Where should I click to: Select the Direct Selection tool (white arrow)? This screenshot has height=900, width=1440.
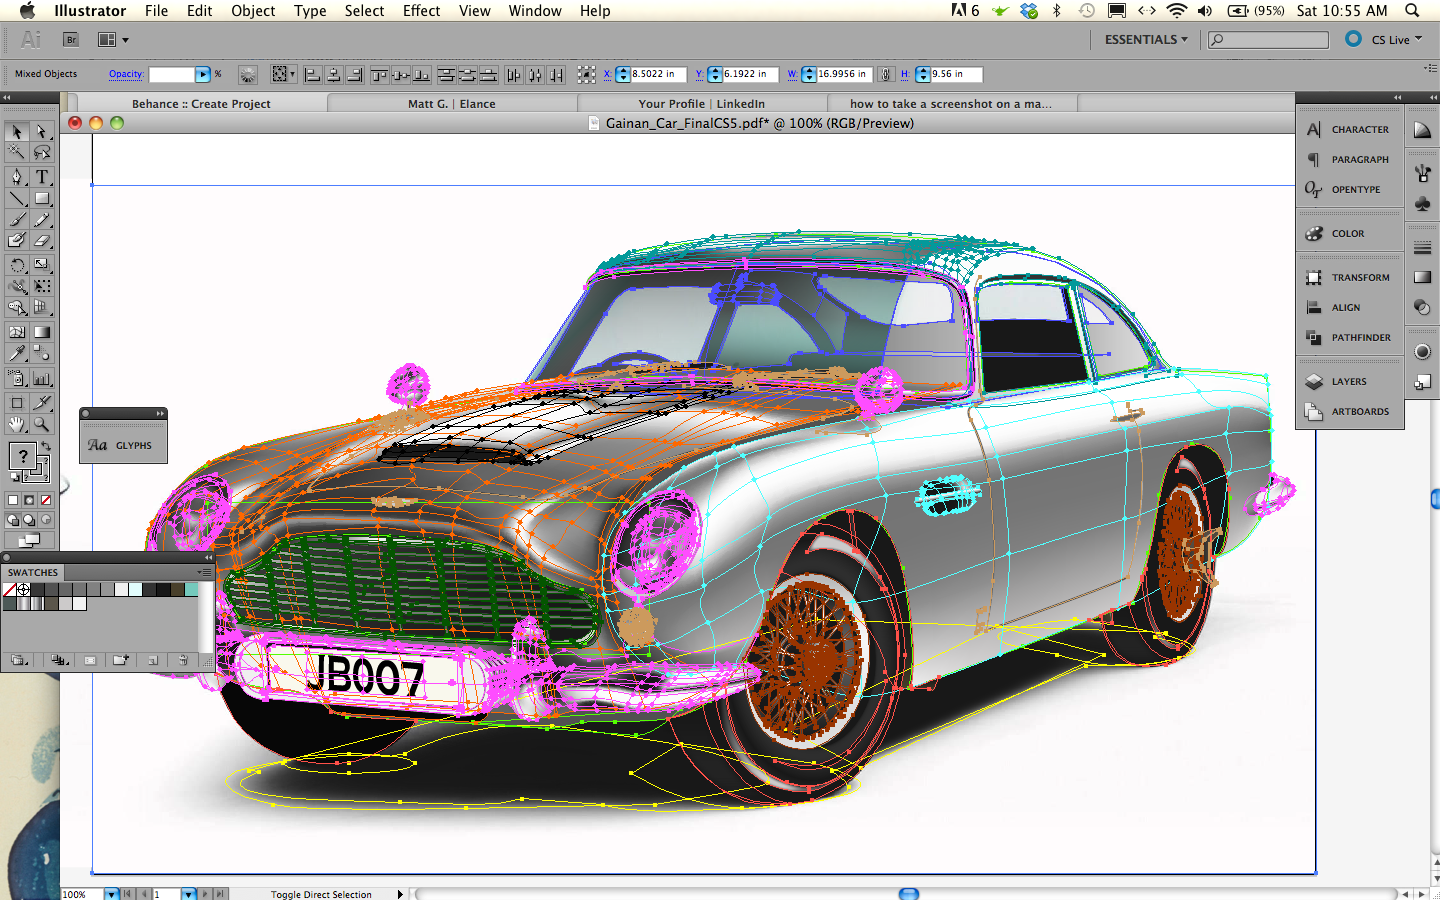point(42,132)
